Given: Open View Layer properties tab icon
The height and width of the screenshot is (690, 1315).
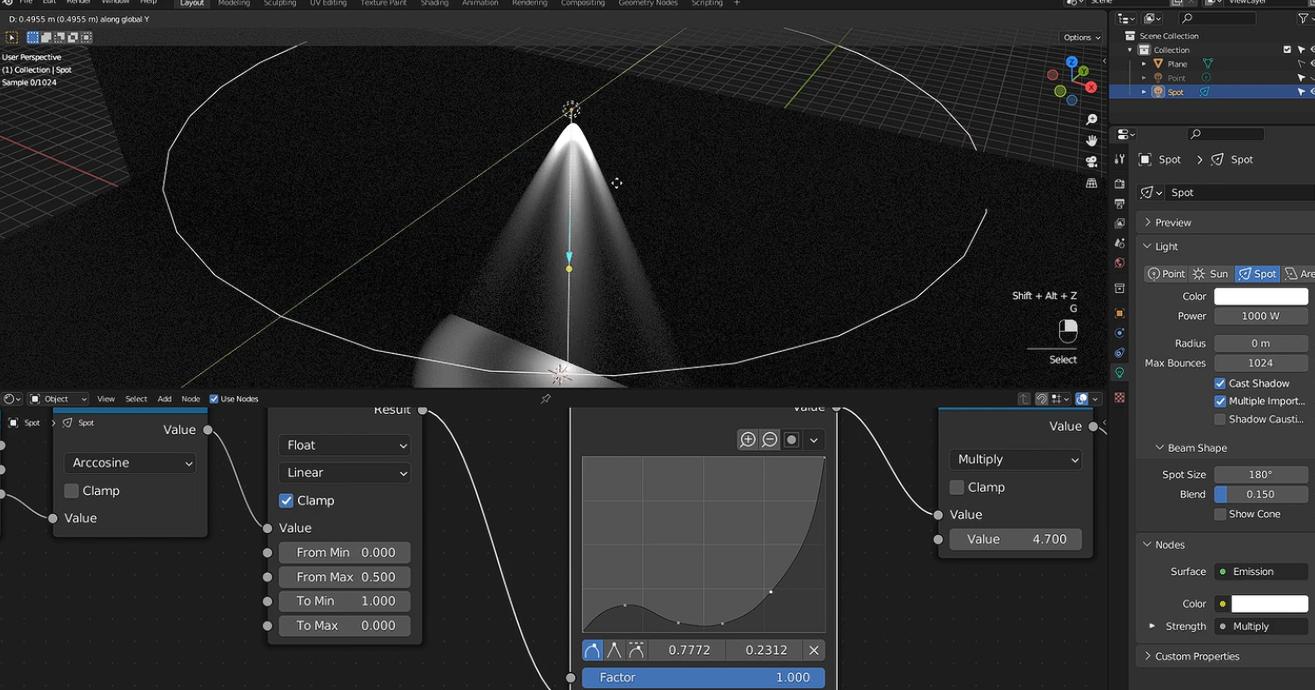Looking at the screenshot, I should (1119, 223).
